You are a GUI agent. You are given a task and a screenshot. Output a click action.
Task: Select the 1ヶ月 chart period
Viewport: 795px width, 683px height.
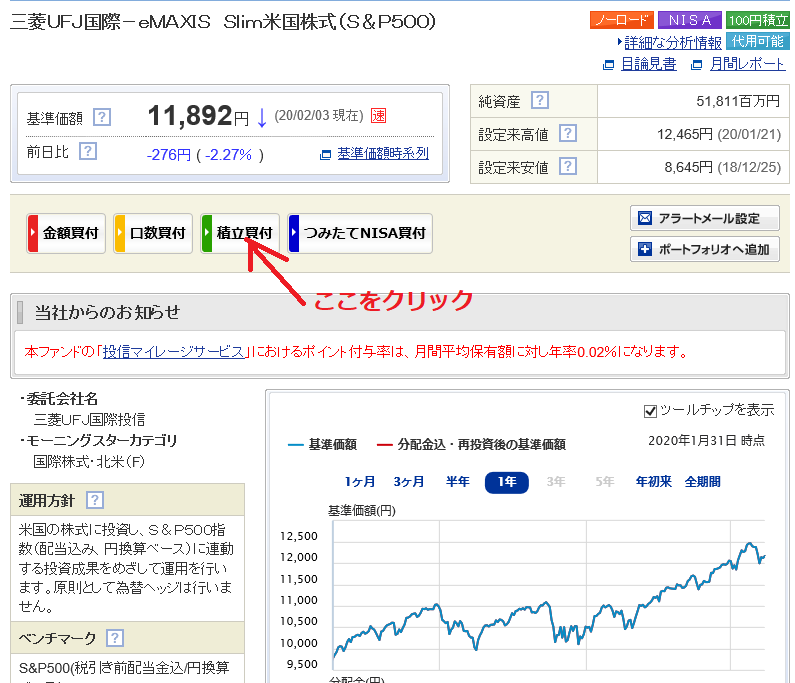360,482
